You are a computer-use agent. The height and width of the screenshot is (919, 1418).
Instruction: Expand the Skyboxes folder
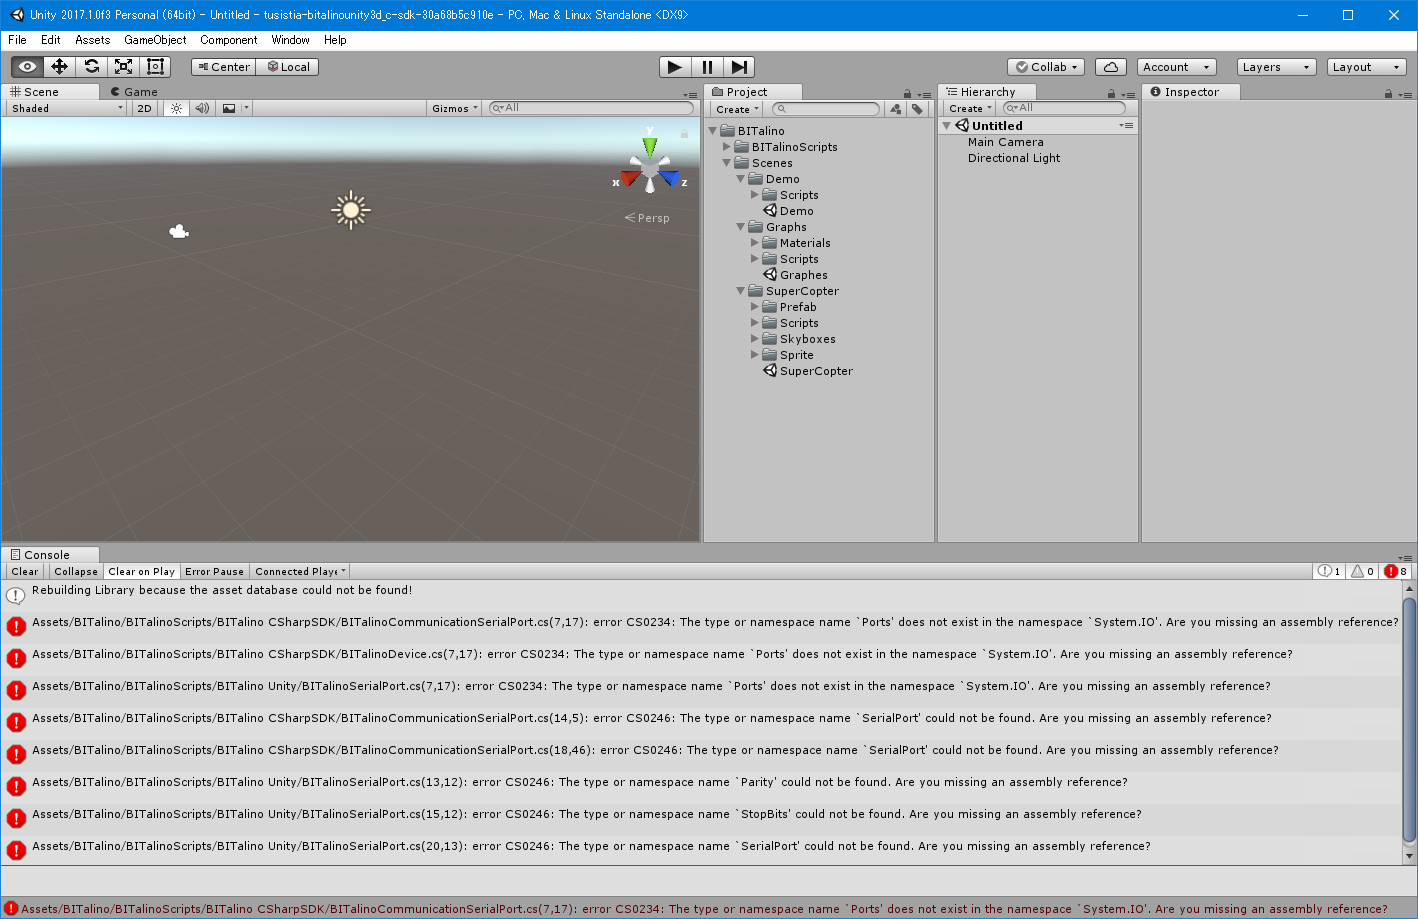(755, 339)
